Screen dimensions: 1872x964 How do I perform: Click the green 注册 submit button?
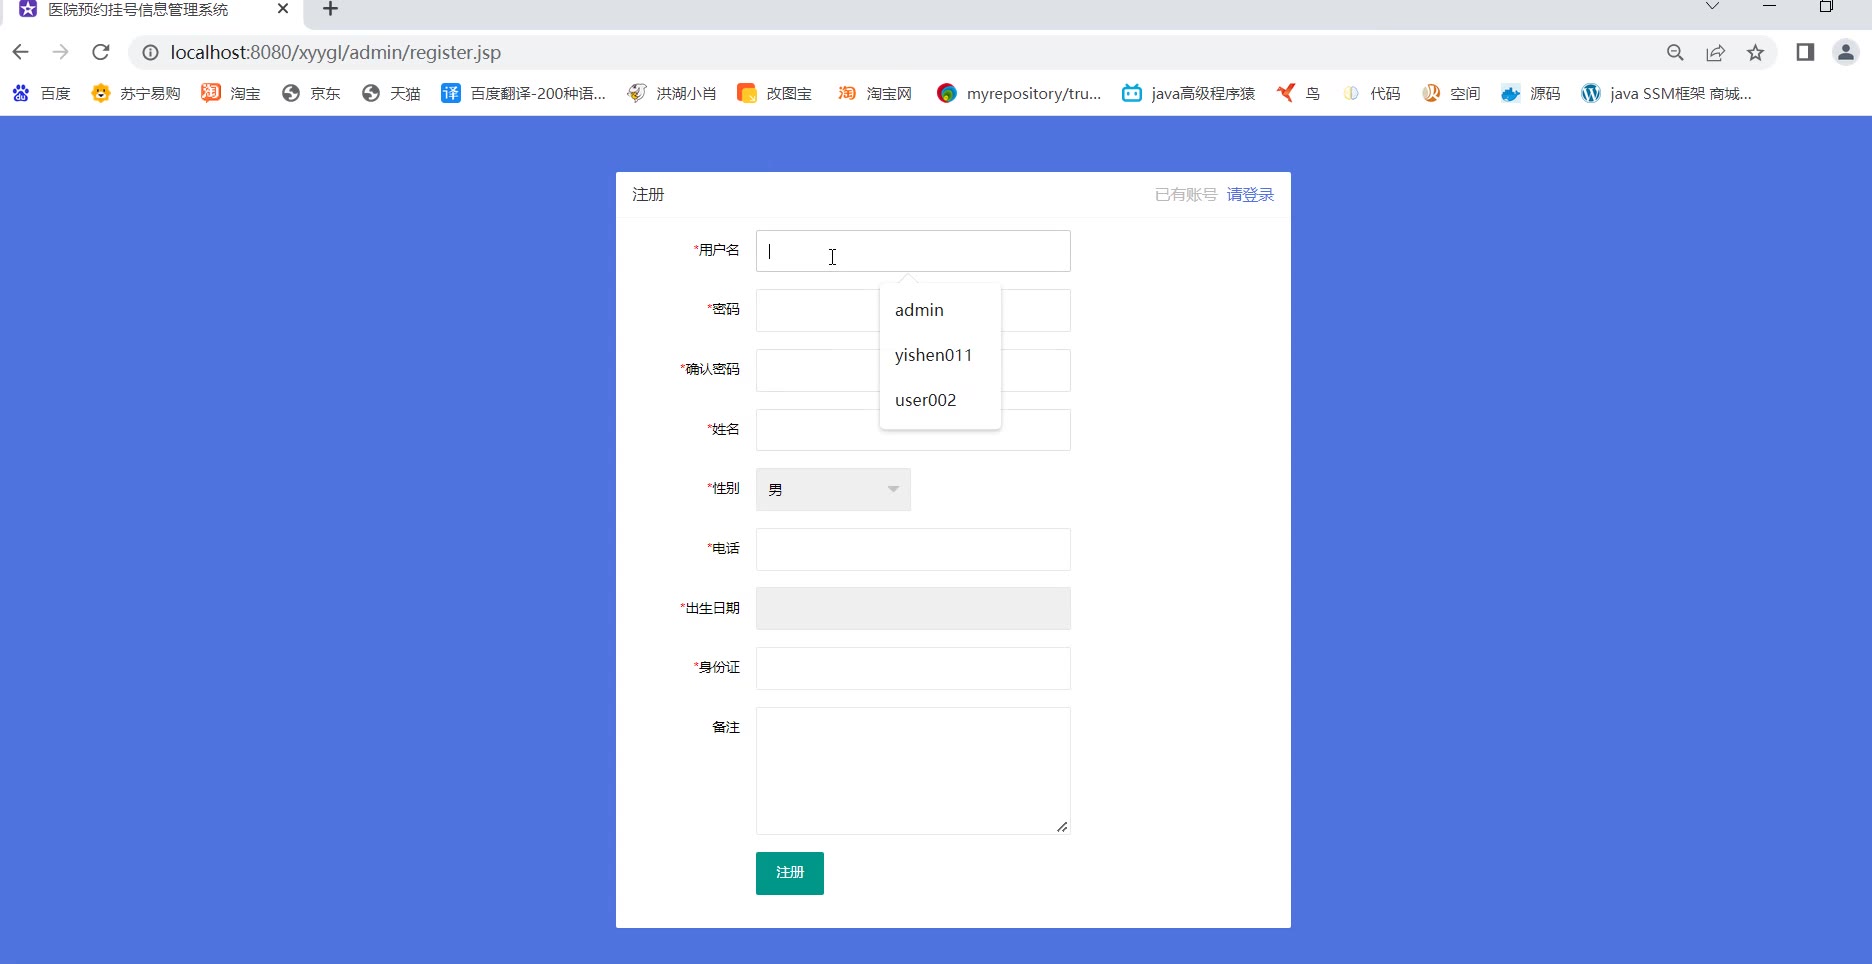point(790,873)
